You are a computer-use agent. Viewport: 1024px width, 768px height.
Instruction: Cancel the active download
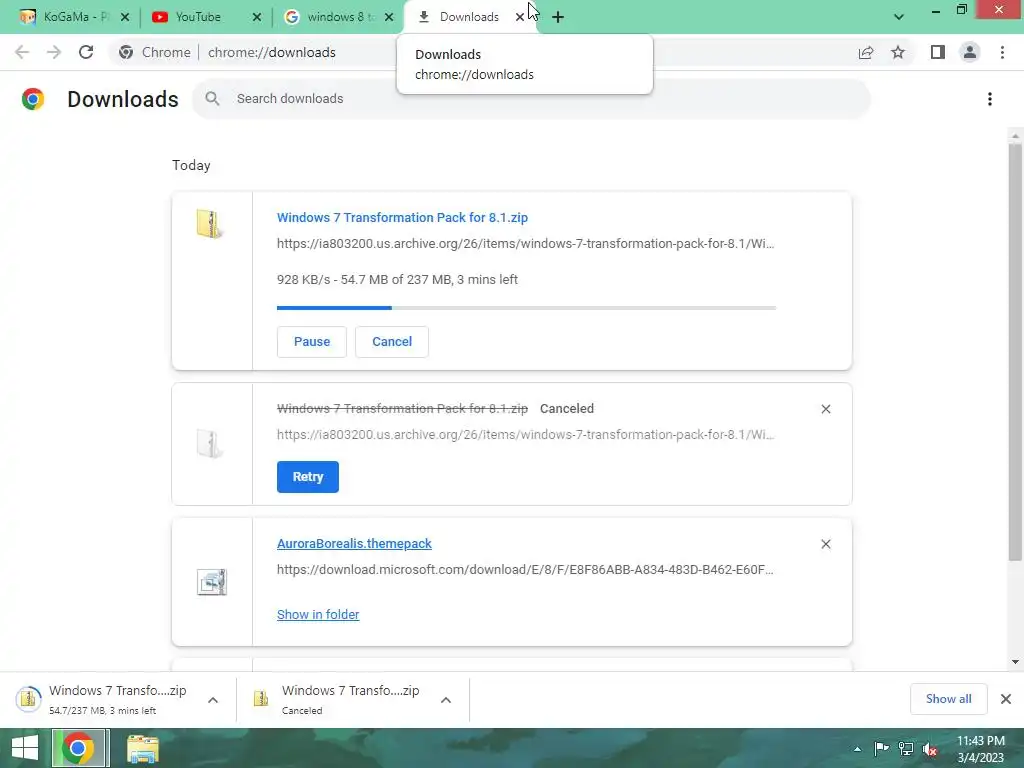pos(392,342)
